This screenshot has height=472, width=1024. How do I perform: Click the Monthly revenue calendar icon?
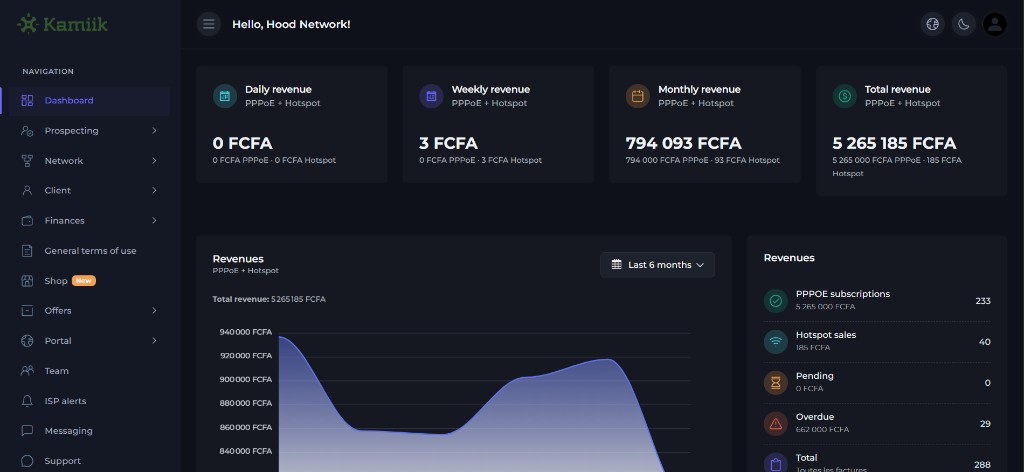pos(637,96)
